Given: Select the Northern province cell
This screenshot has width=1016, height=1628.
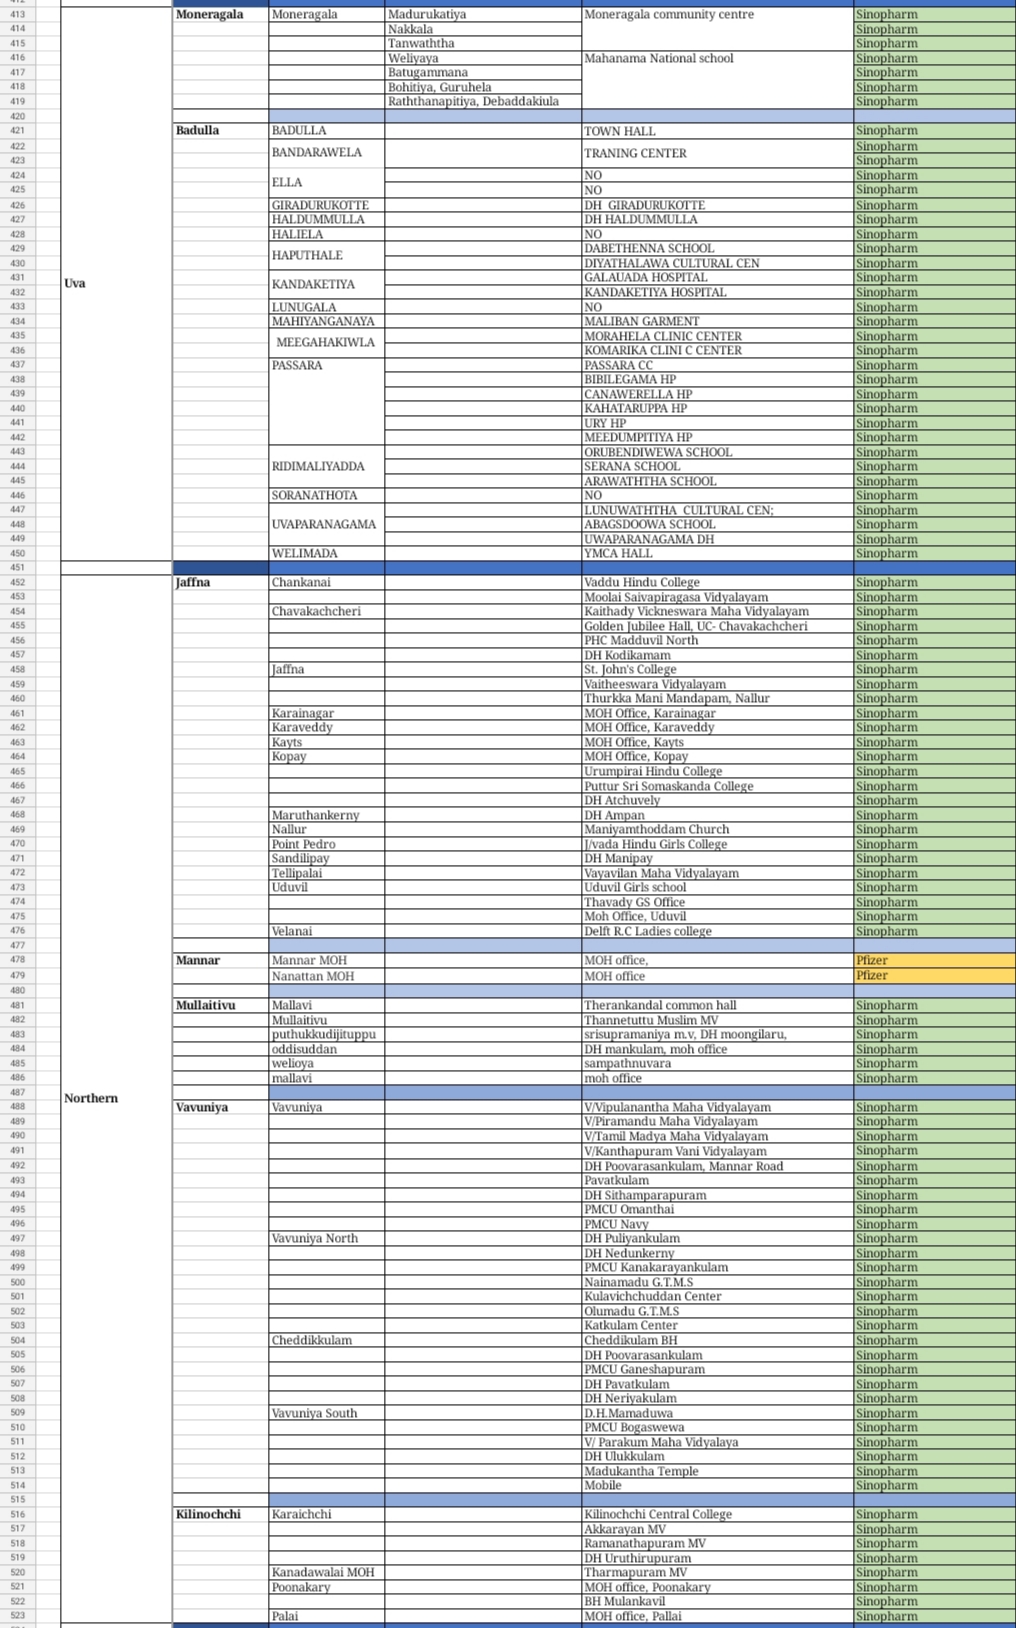Looking at the screenshot, I should pyautogui.click(x=116, y=1098).
